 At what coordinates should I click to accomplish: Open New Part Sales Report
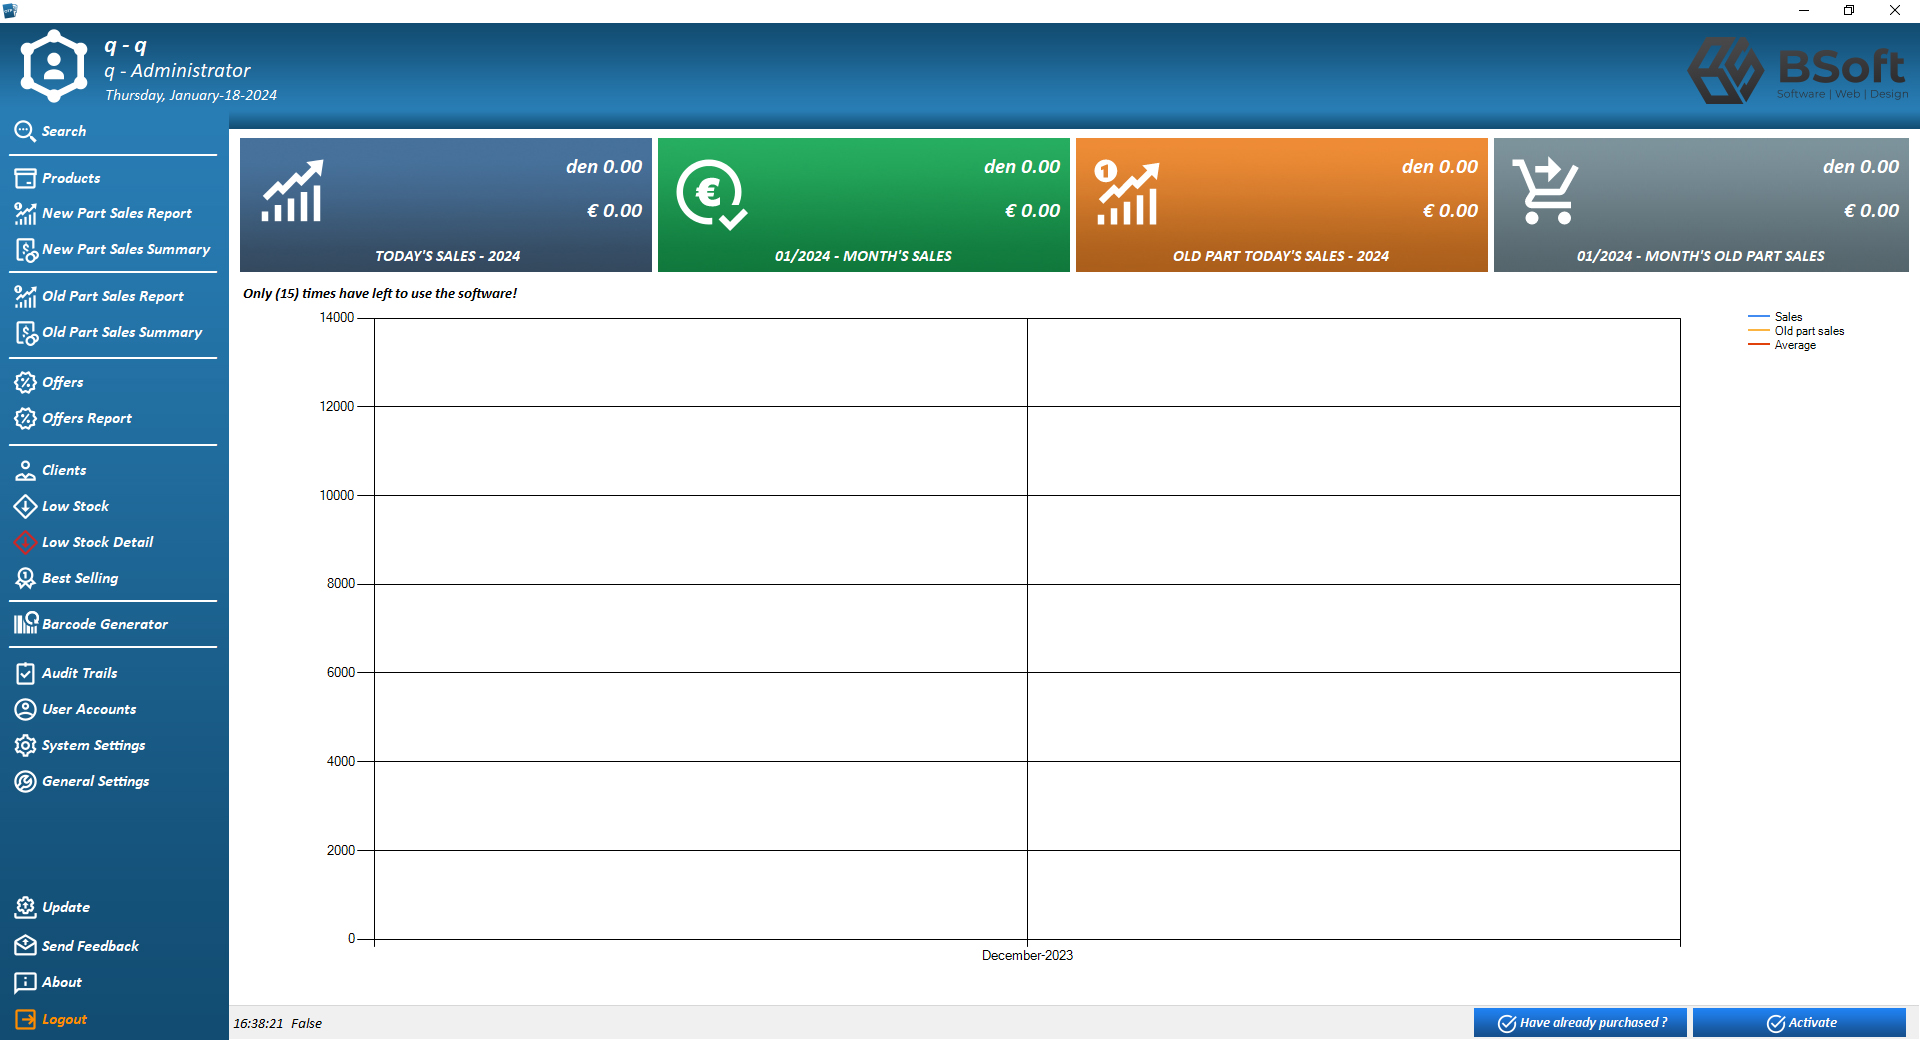point(117,213)
